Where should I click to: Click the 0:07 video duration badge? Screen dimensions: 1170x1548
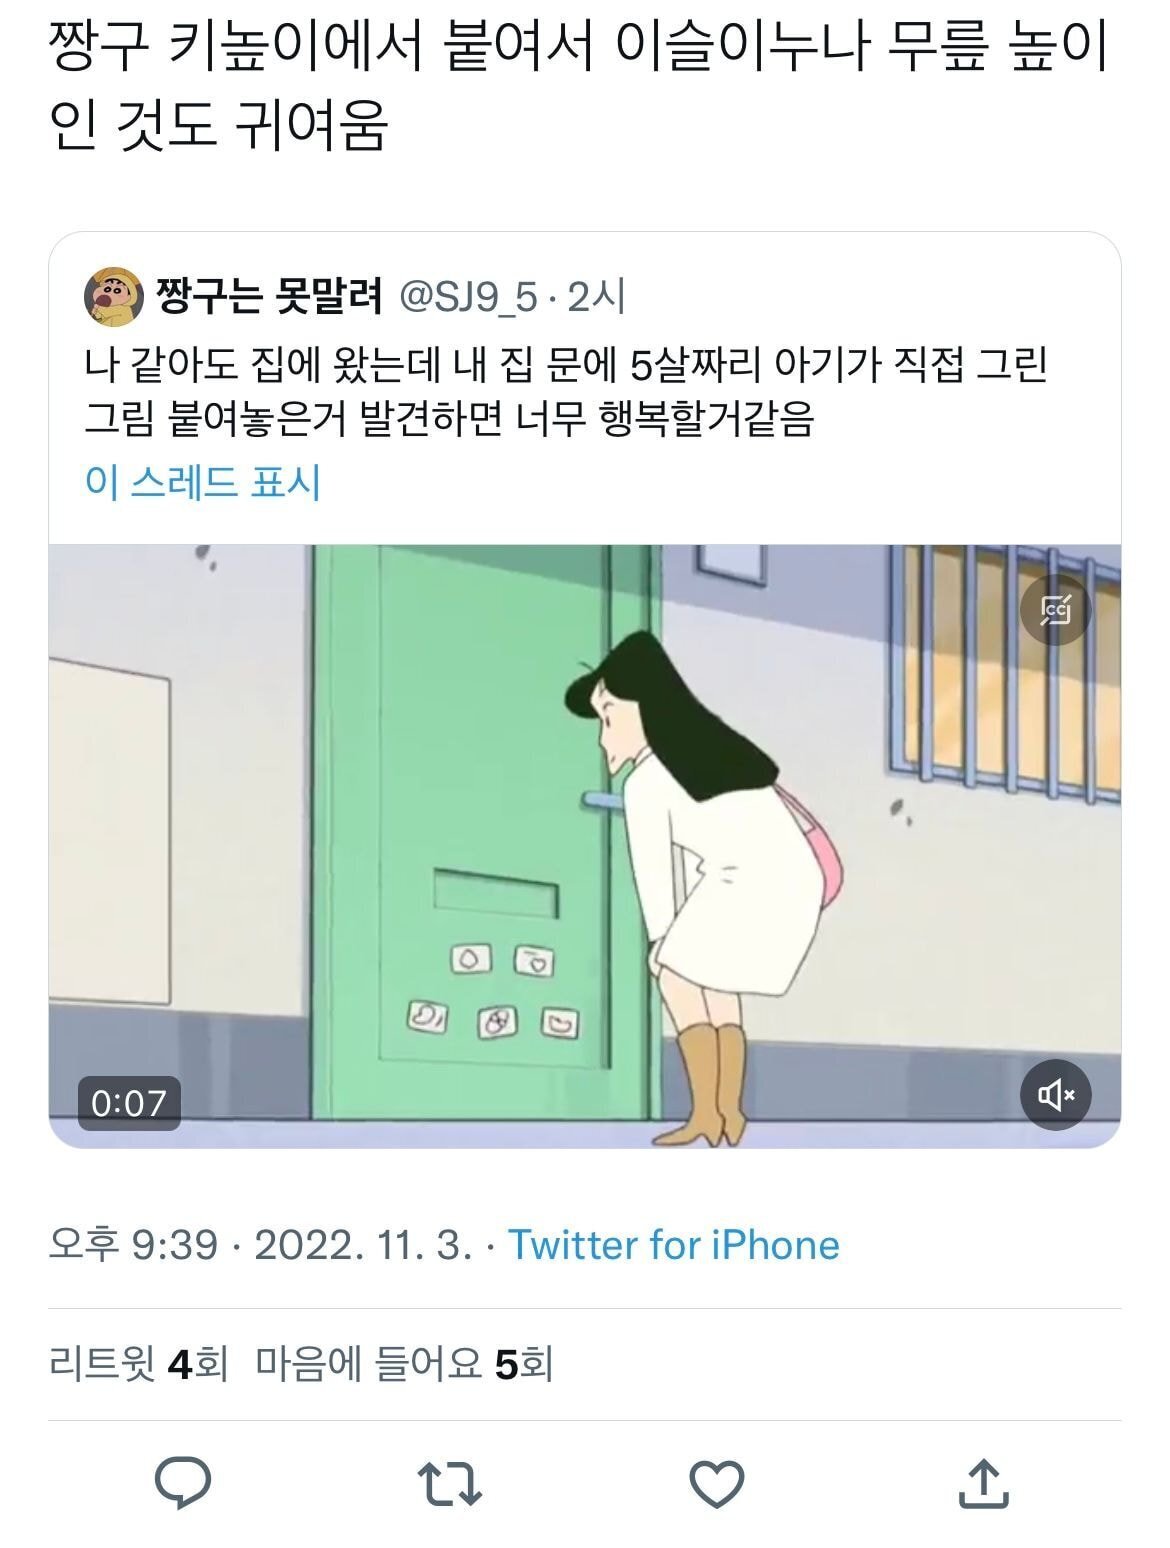click(x=129, y=1103)
